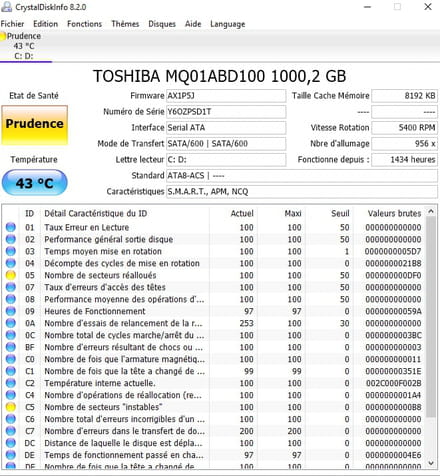Click raw value 000000000DF0 of attribute 05
The height and width of the screenshot is (476, 440).
pos(393,275)
